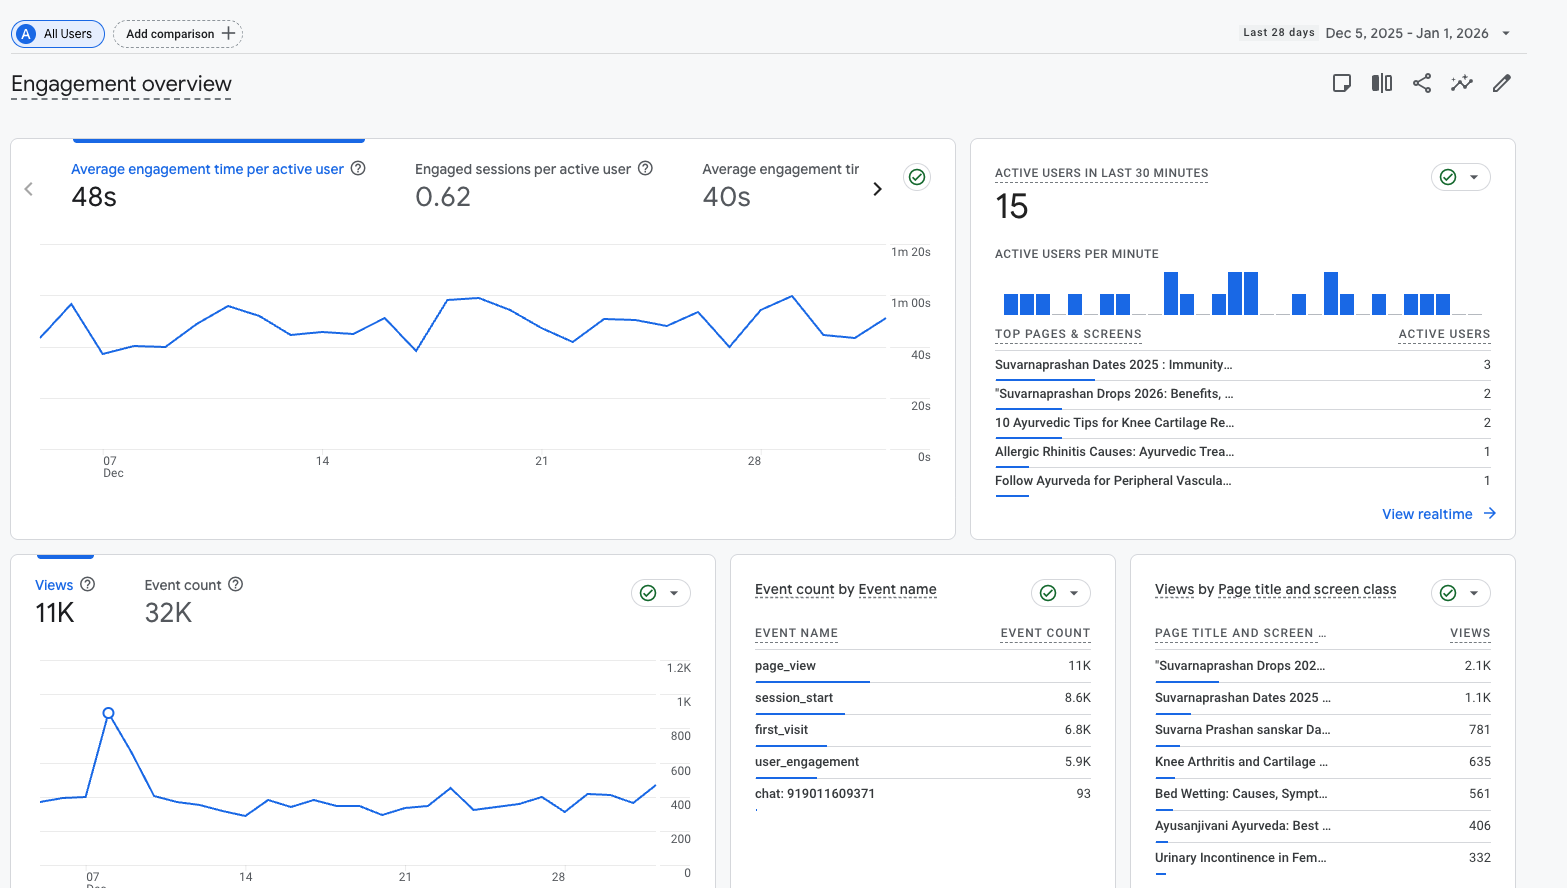Screen dimensions: 1567x888
Task: Click the session_start event name
Action: (x=794, y=698)
